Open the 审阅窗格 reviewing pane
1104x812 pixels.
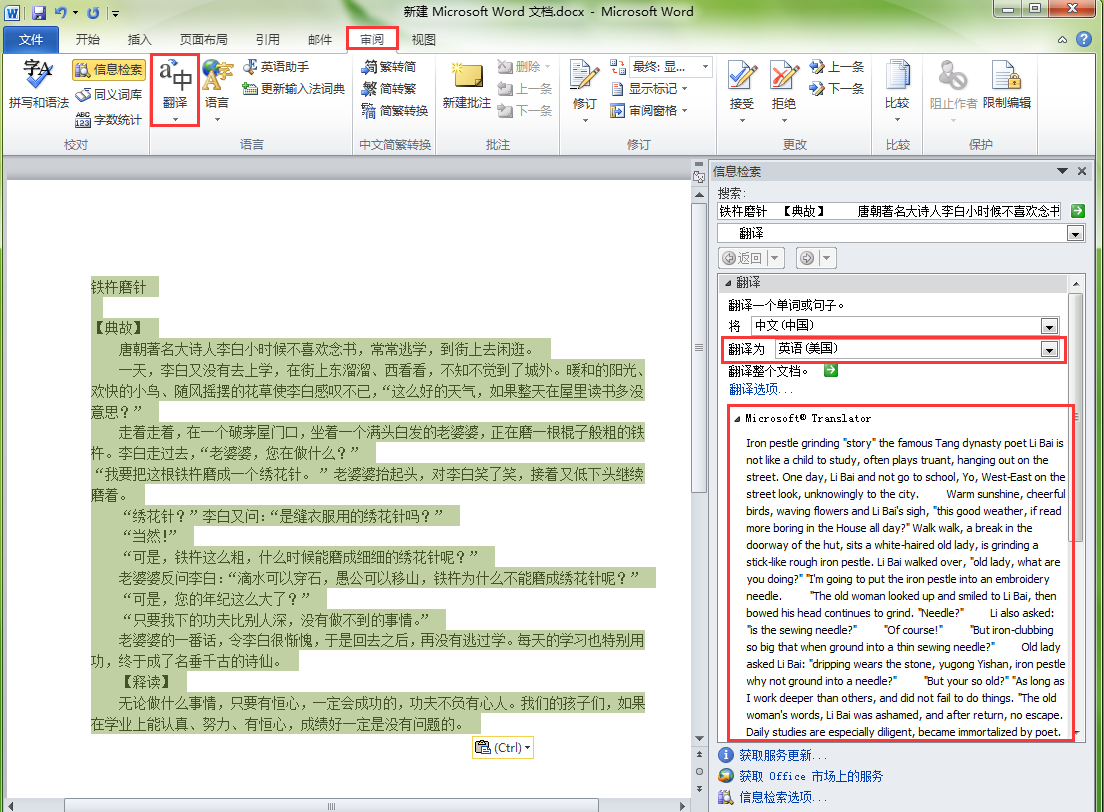(648, 111)
